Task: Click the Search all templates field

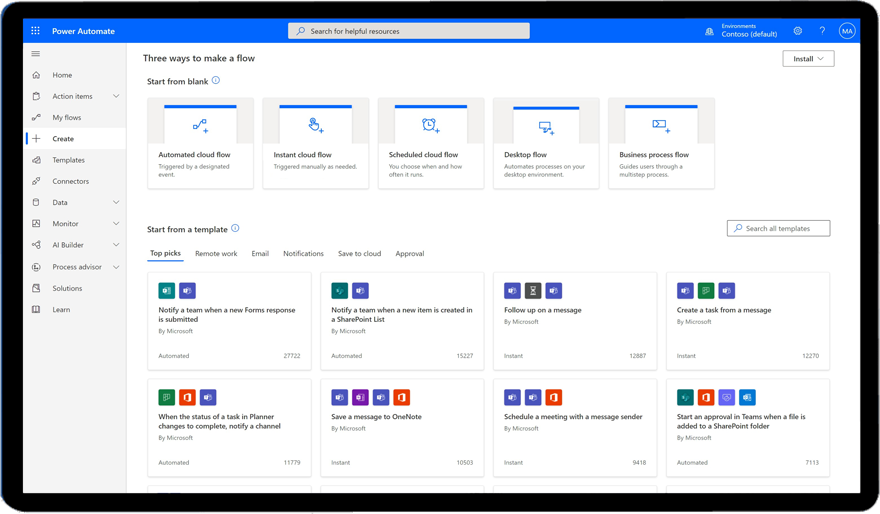Action: pyautogui.click(x=778, y=228)
